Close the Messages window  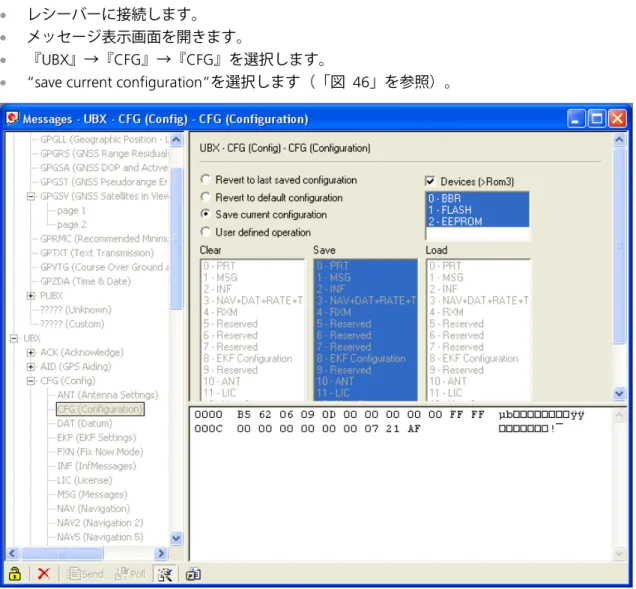[x=617, y=119]
